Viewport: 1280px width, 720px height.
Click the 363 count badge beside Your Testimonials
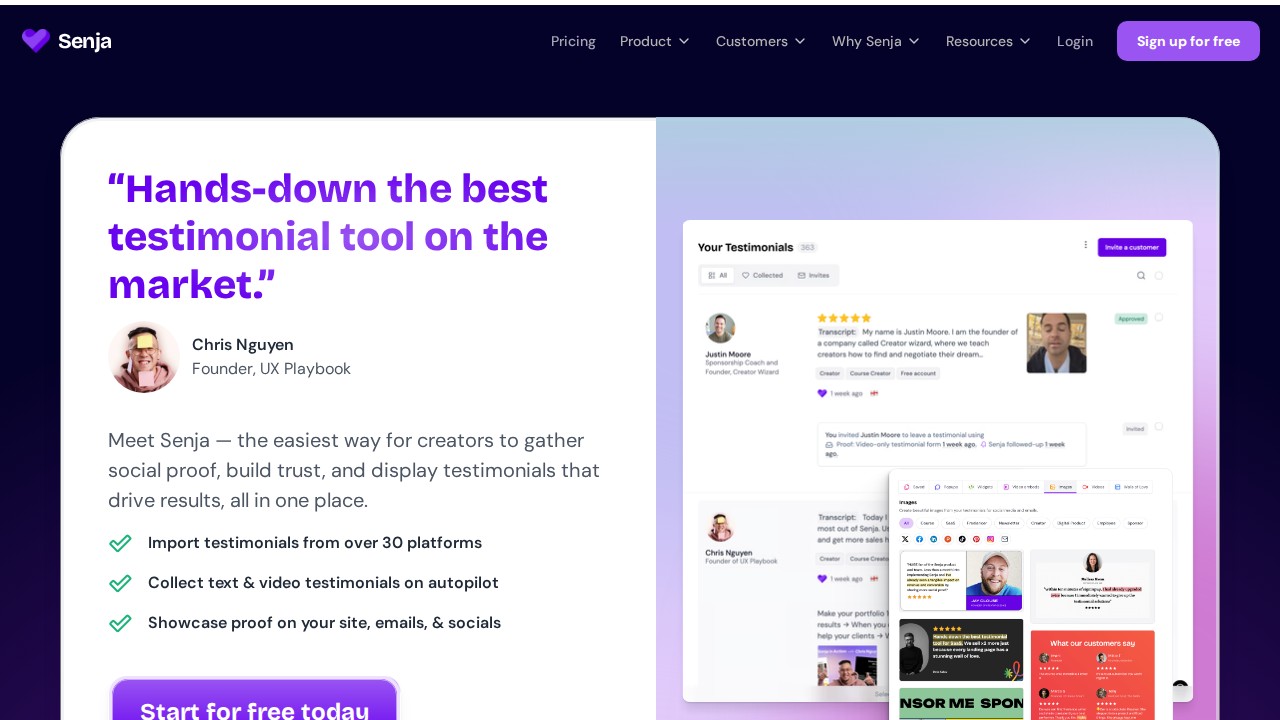click(x=808, y=247)
